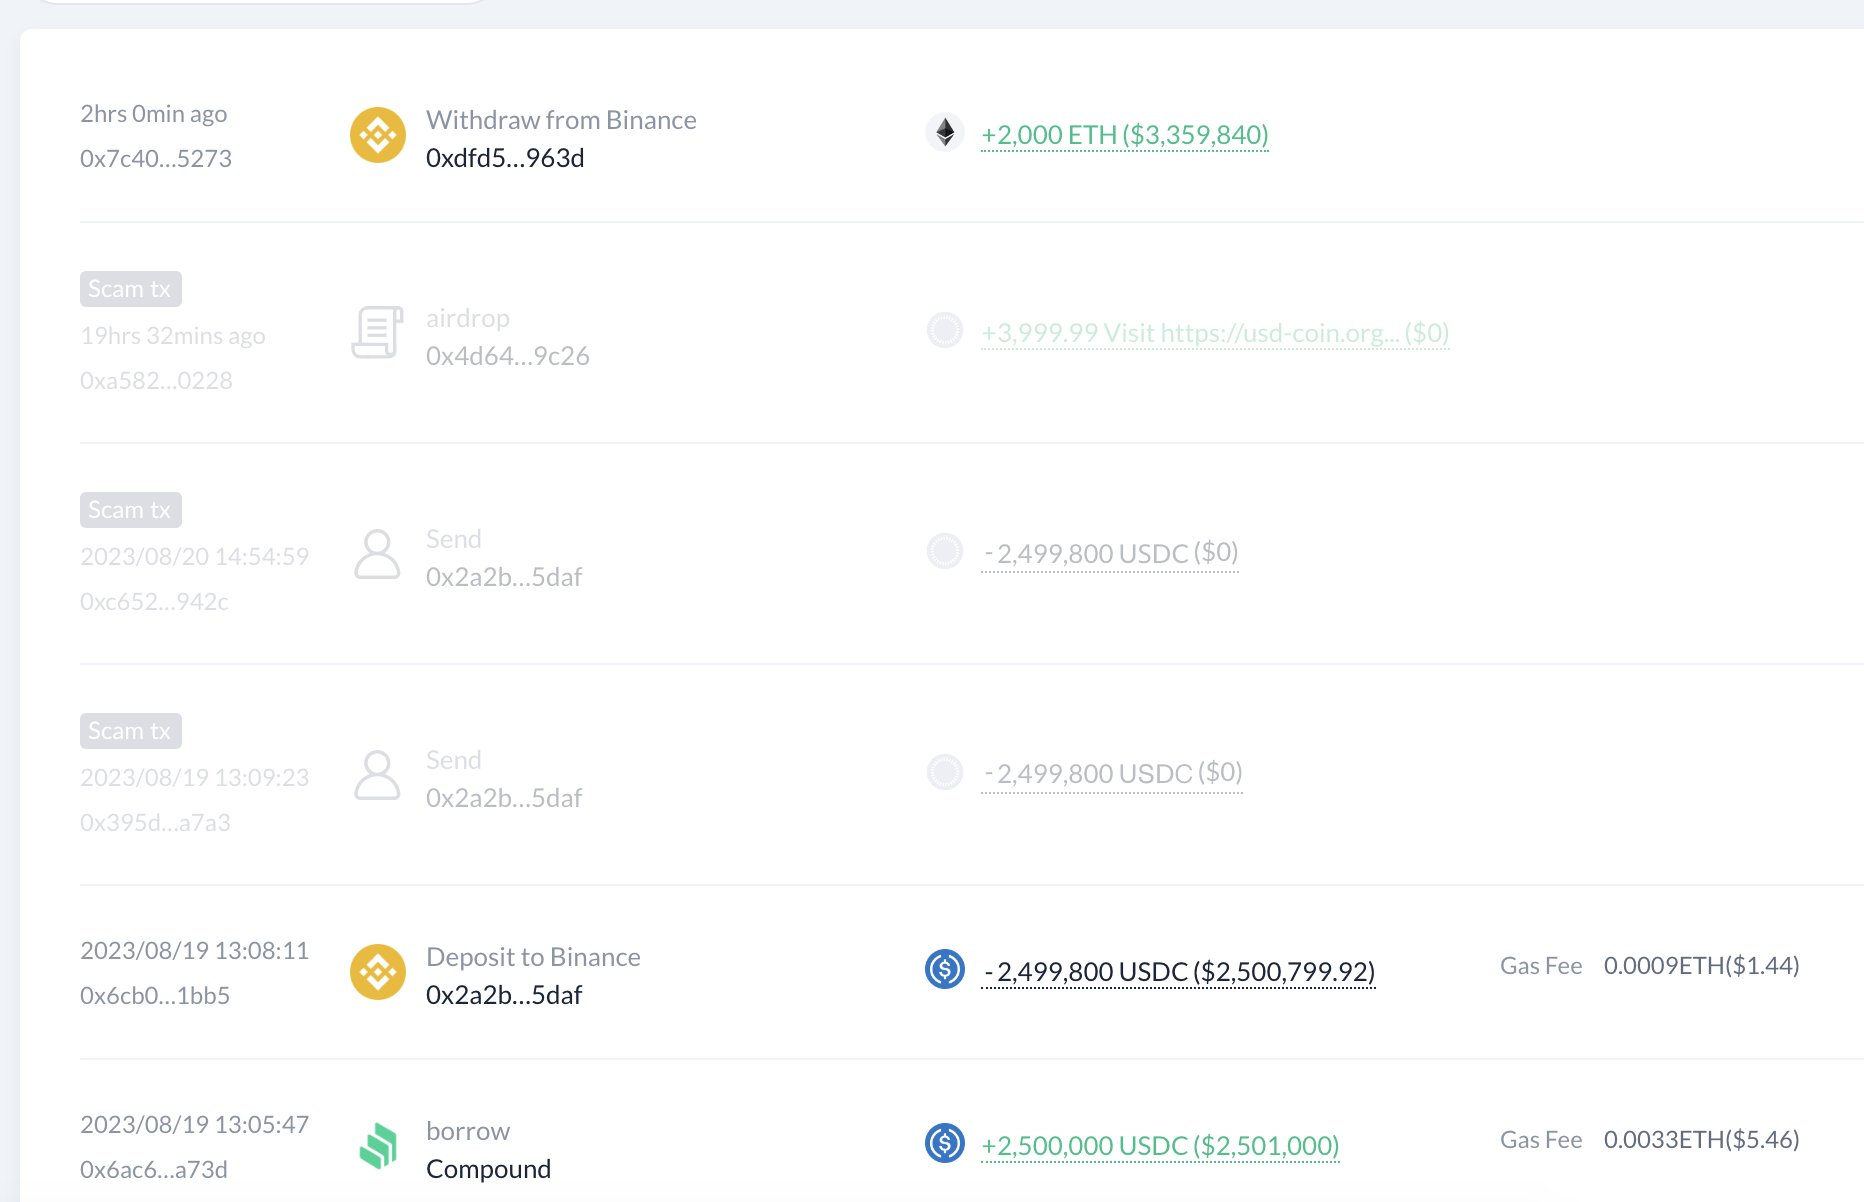Click the USDC token icon on Deposit row
The width and height of the screenshot is (1864, 1202).
tap(944, 970)
